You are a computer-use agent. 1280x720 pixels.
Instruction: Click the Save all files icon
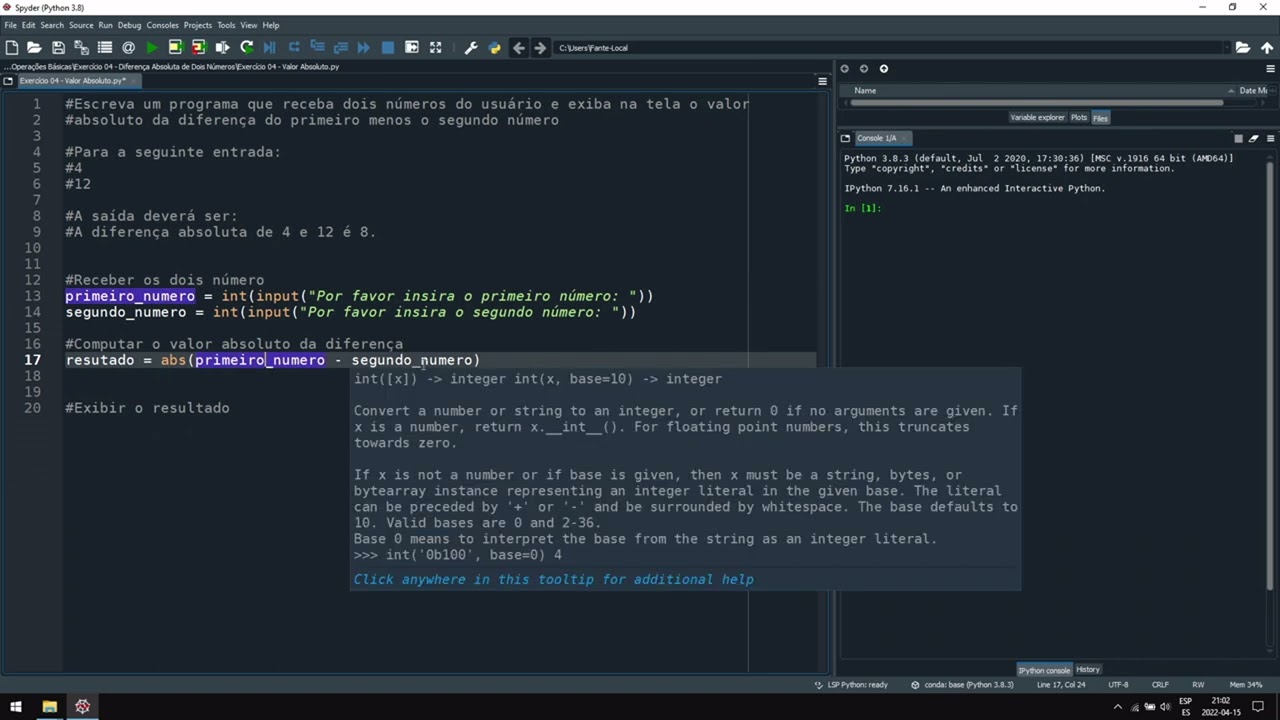[x=81, y=47]
